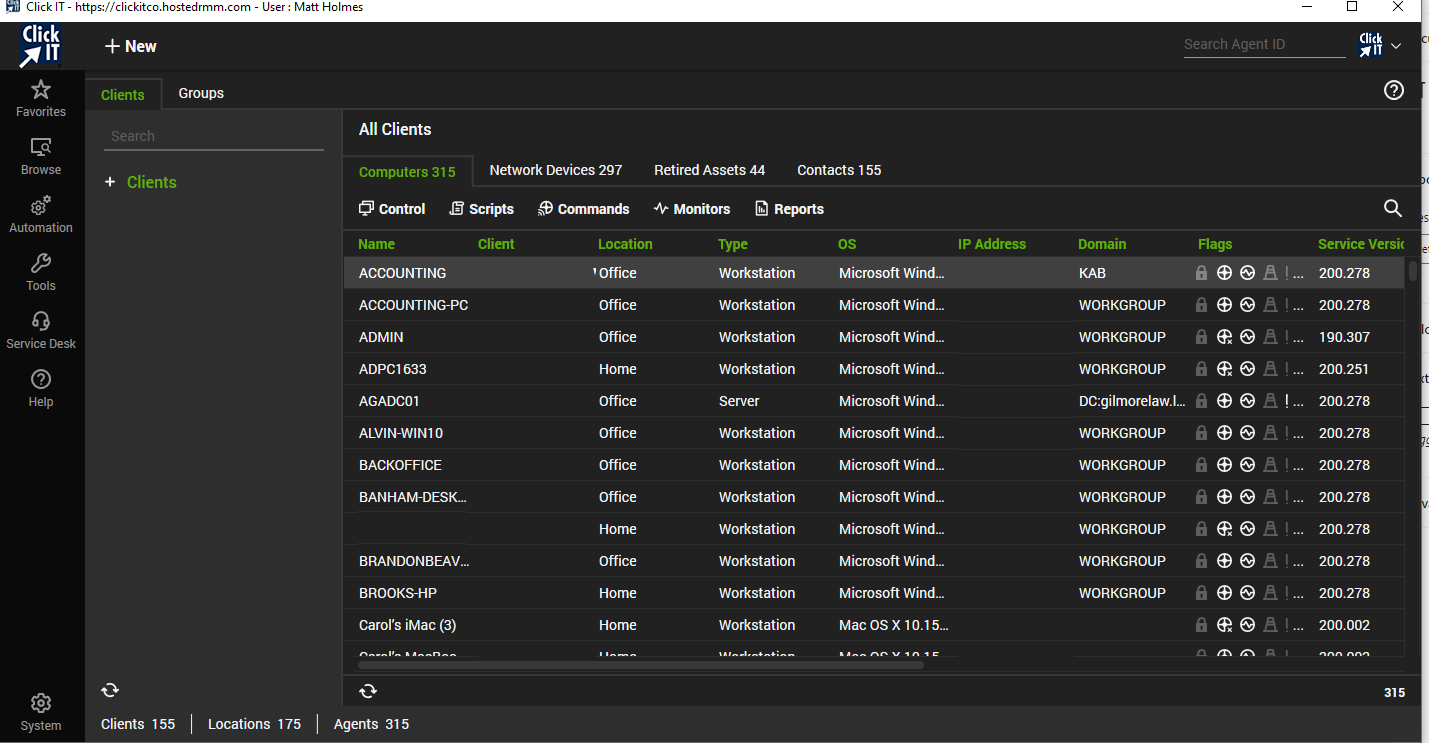1429x750 pixels.
Task: Click the crosshair flag in ADPC1633 row
Action: [1224, 369]
